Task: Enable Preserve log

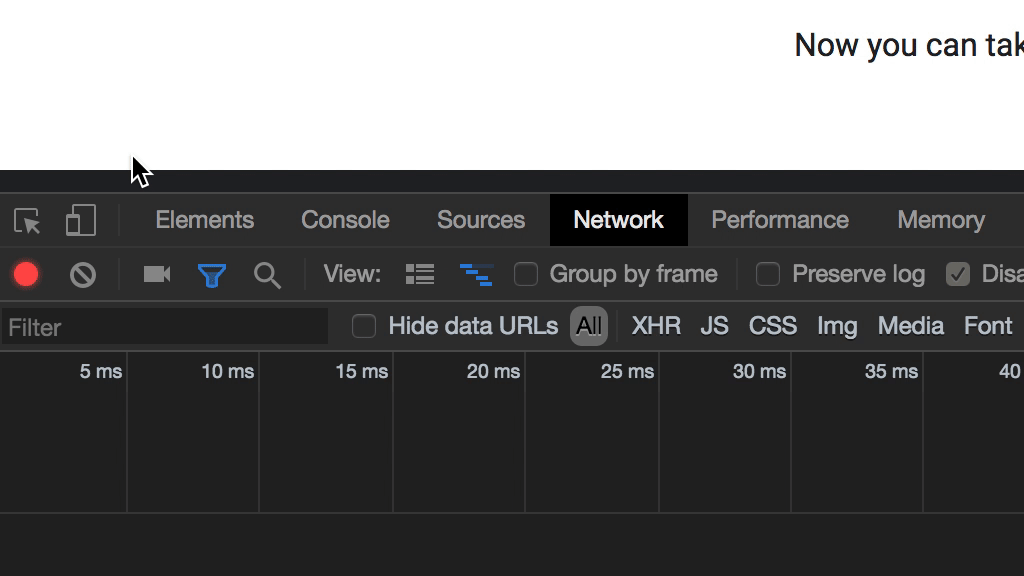Action: coord(768,273)
